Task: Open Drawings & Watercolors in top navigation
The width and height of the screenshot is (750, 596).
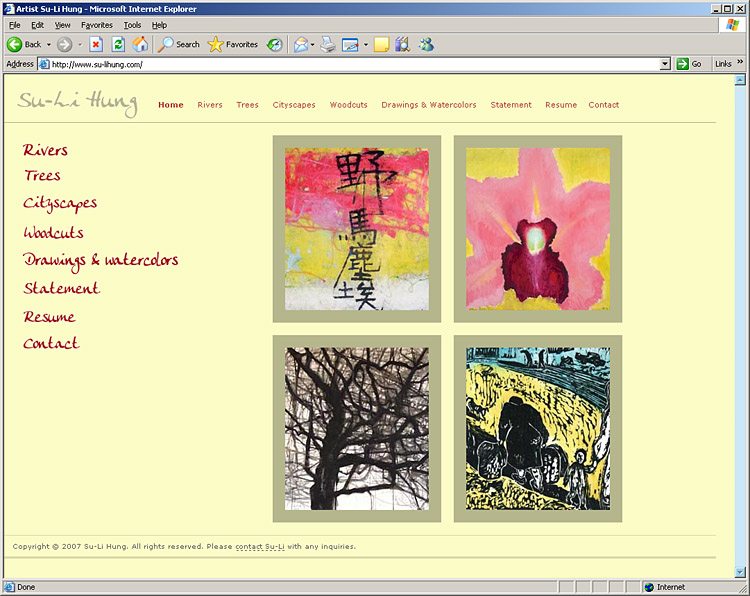Action: [x=429, y=105]
